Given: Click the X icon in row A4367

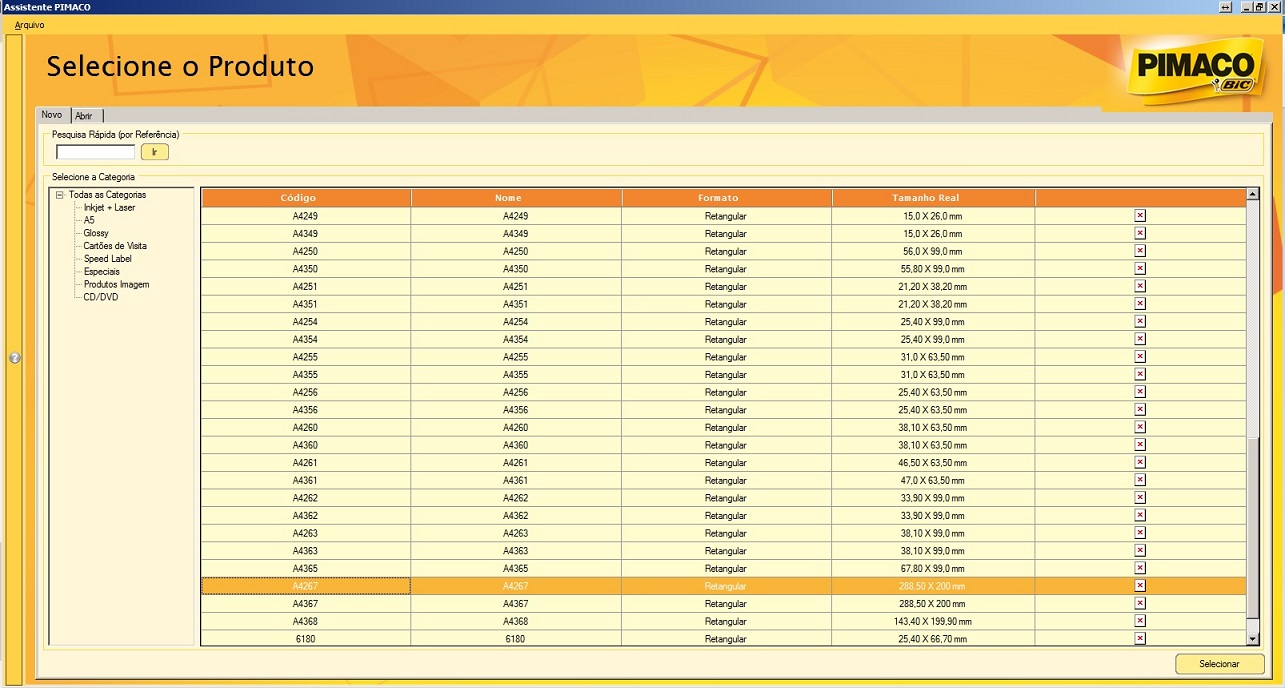Looking at the screenshot, I should pos(1140,603).
